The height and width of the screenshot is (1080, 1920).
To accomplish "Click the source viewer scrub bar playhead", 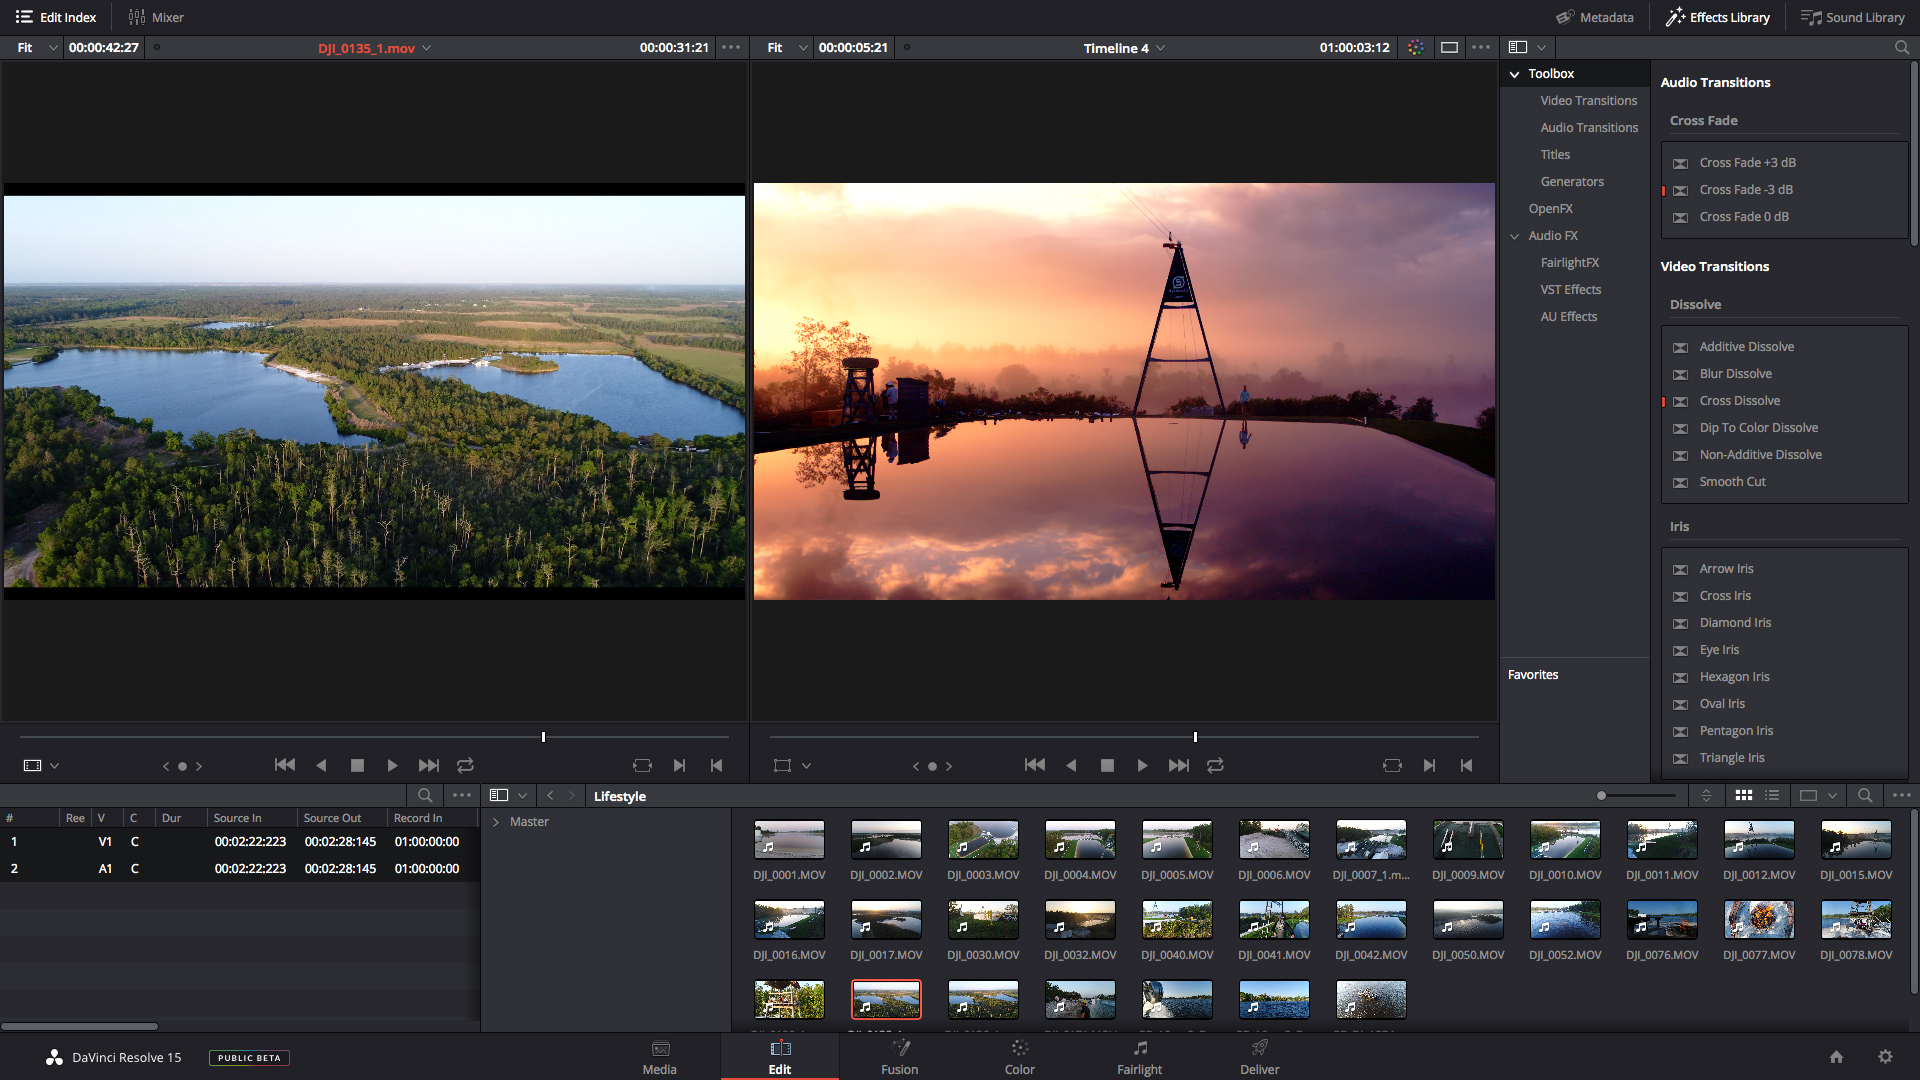I will [543, 737].
